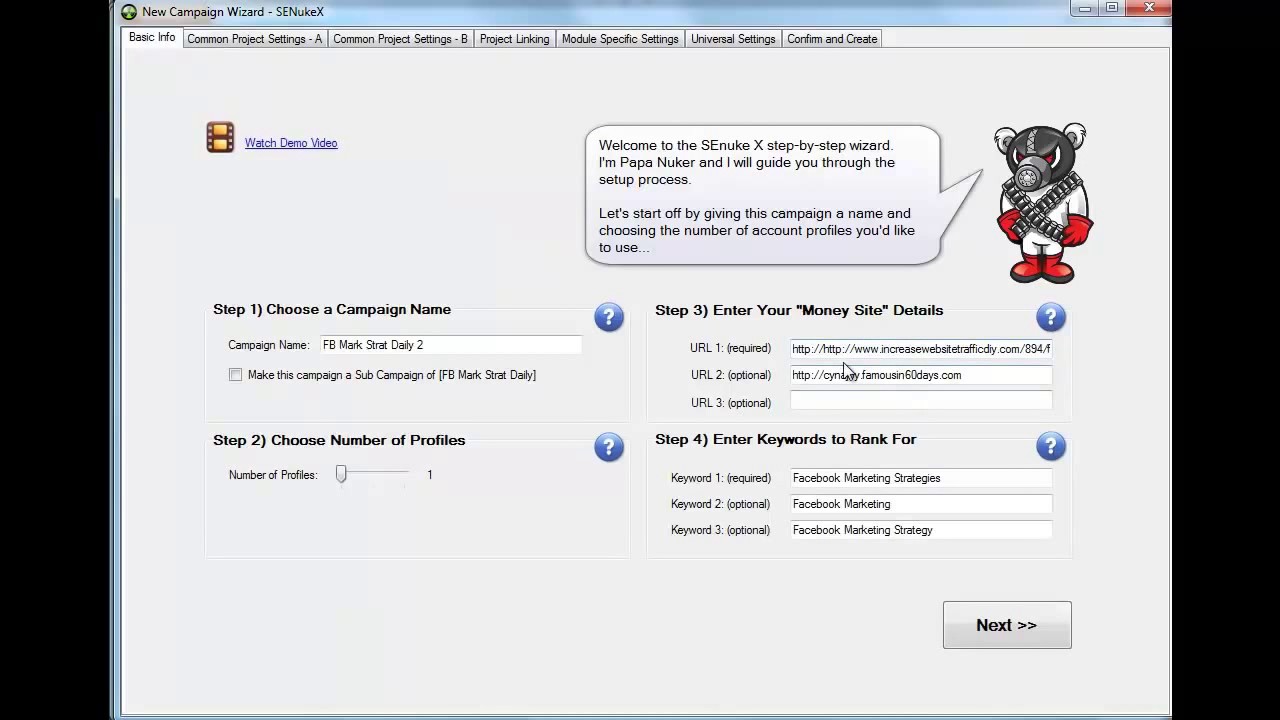Open Common Project Settings - B tab
The width and height of the screenshot is (1280, 720).
click(x=400, y=39)
